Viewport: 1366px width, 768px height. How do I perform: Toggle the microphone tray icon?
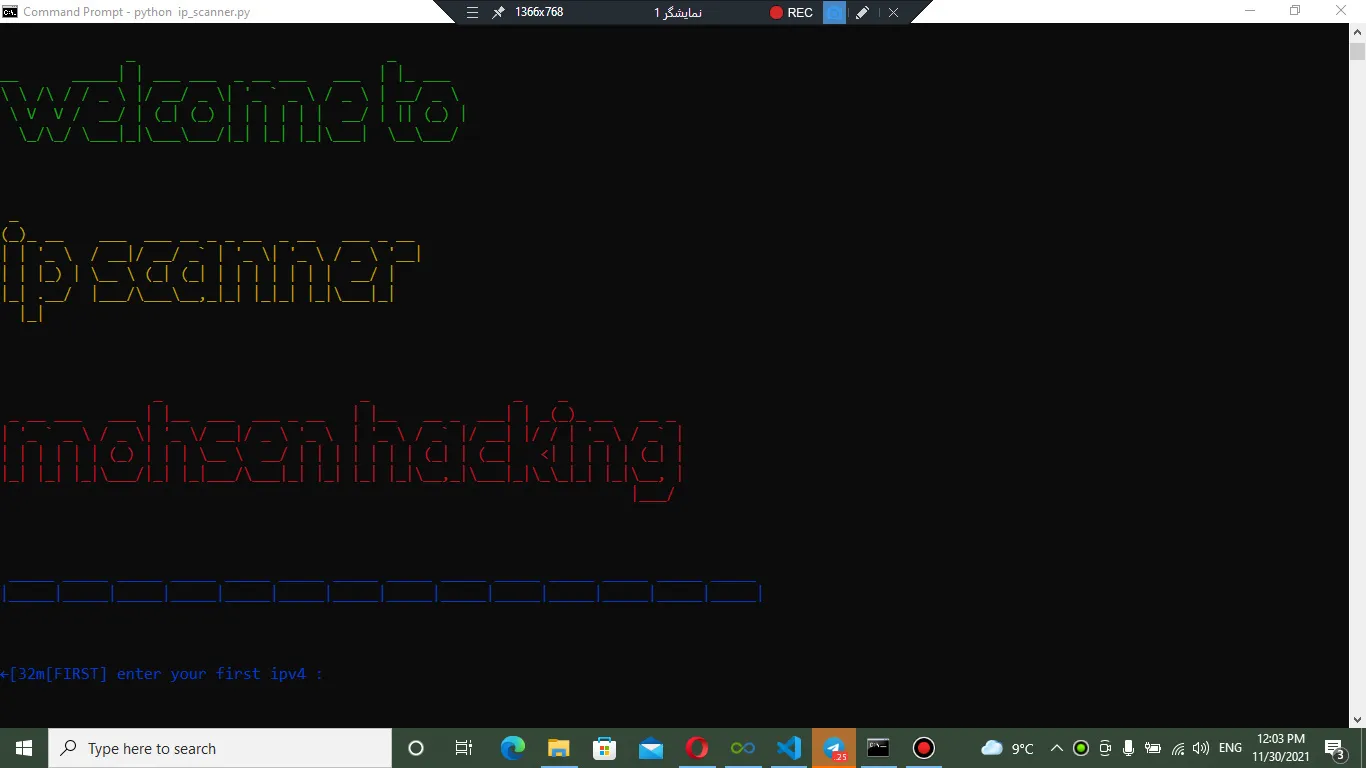point(1128,748)
